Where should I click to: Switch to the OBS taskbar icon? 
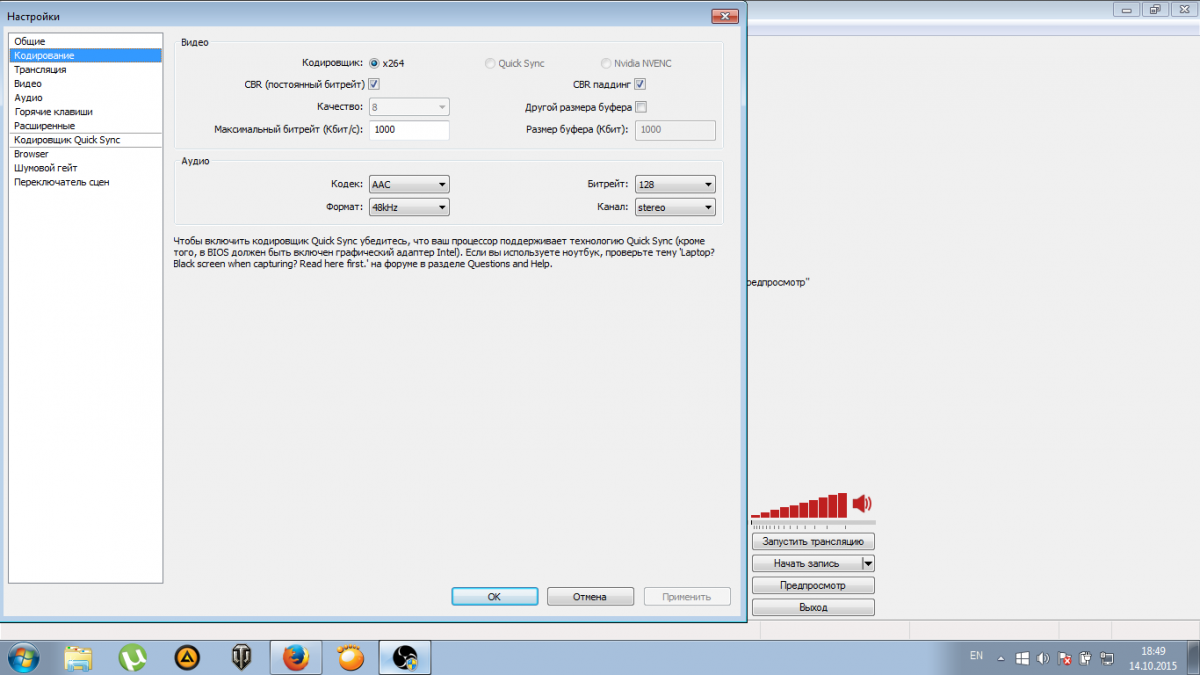pyautogui.click(x=405, y=657)
